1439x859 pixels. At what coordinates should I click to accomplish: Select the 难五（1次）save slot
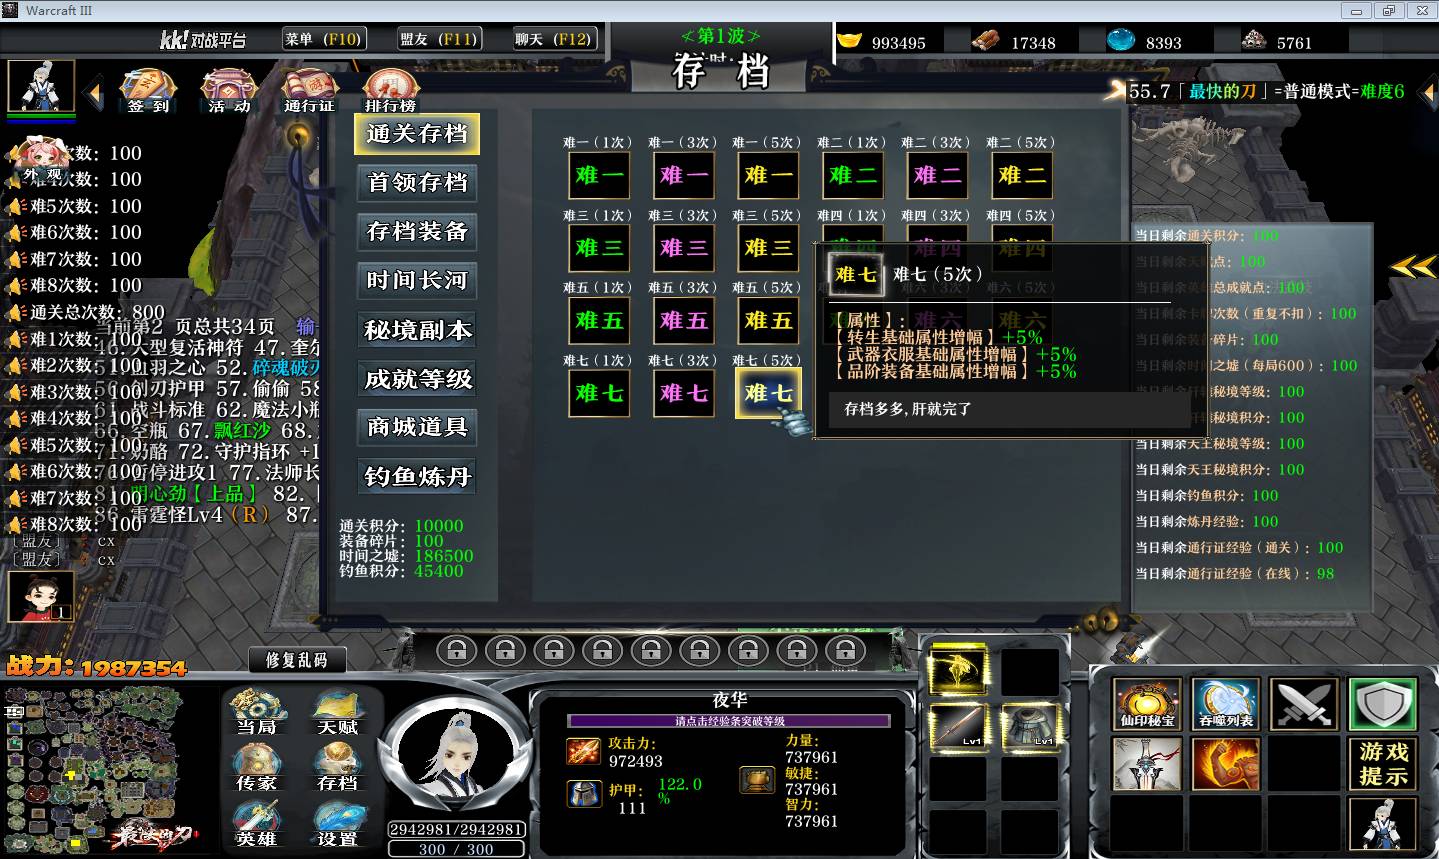pos(599,321)
